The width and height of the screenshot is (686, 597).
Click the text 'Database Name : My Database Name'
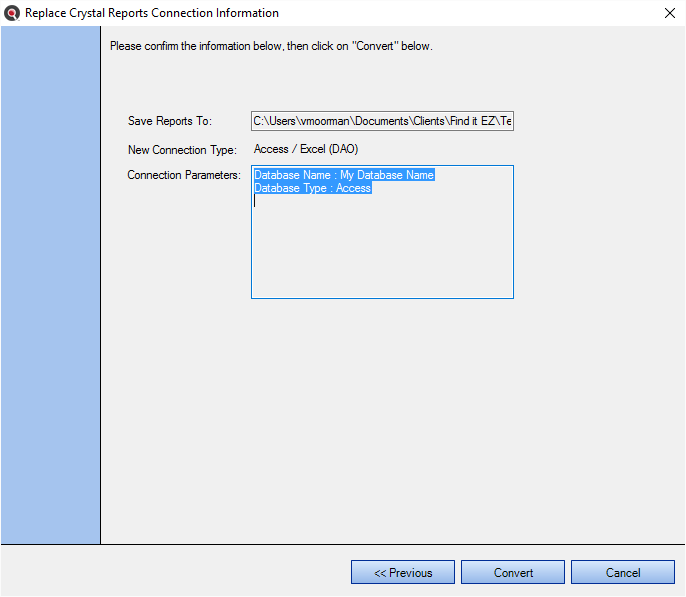point(344,175)
